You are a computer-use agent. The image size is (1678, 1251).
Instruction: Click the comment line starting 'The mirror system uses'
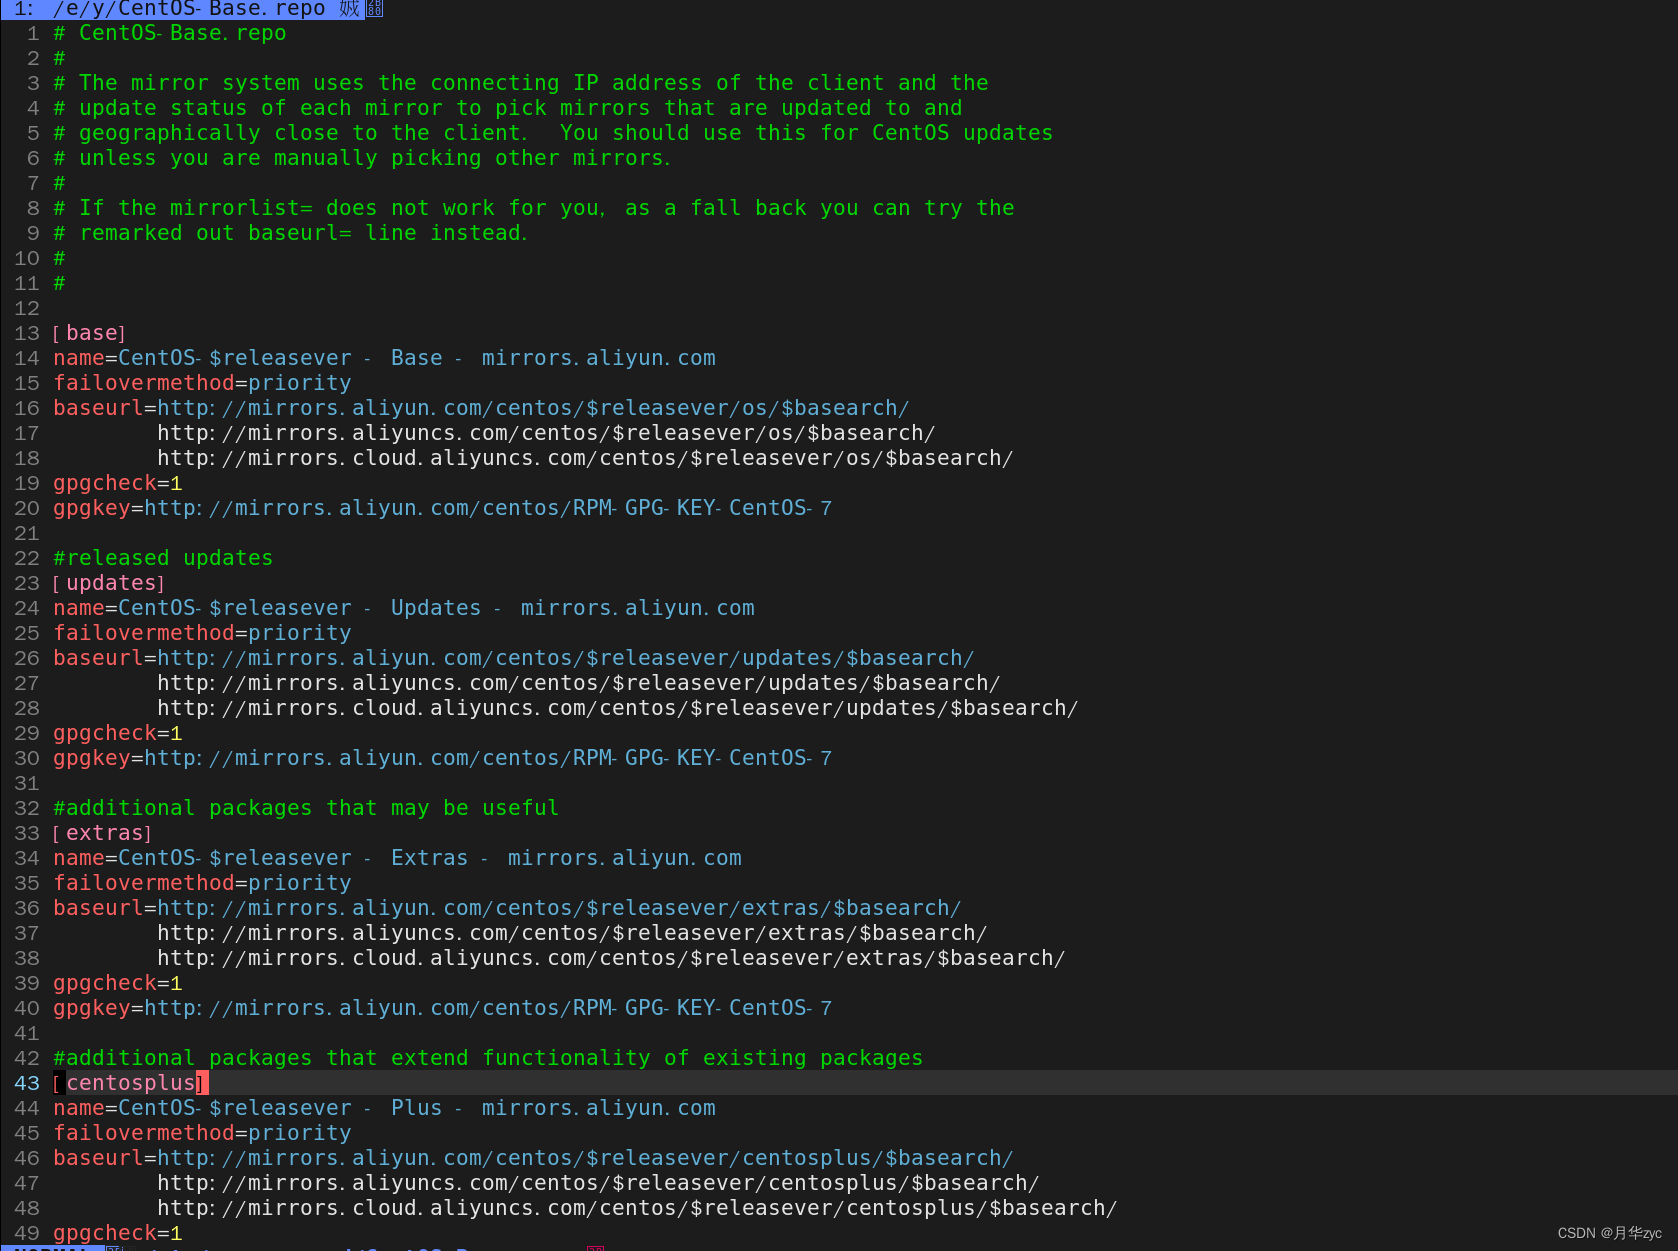click(x=521, y=83)
